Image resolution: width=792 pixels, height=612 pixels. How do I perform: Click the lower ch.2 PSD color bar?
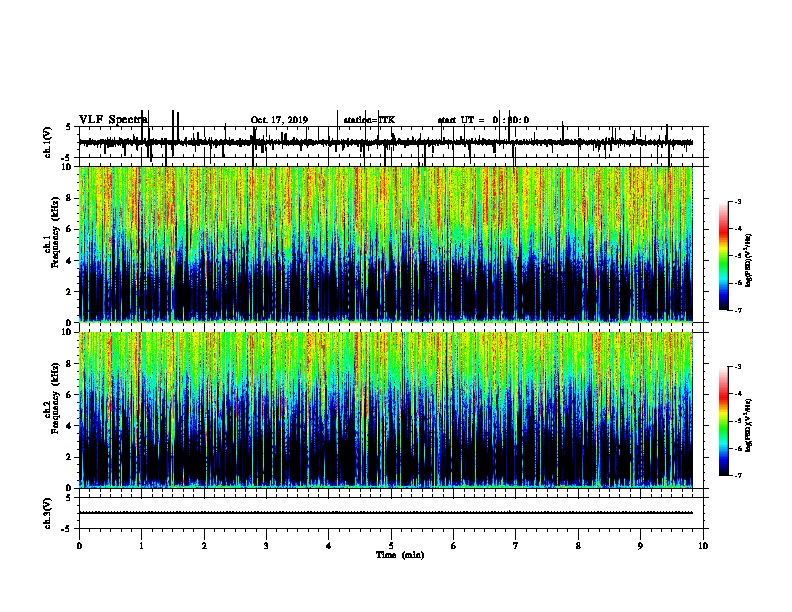pos(724,421)
